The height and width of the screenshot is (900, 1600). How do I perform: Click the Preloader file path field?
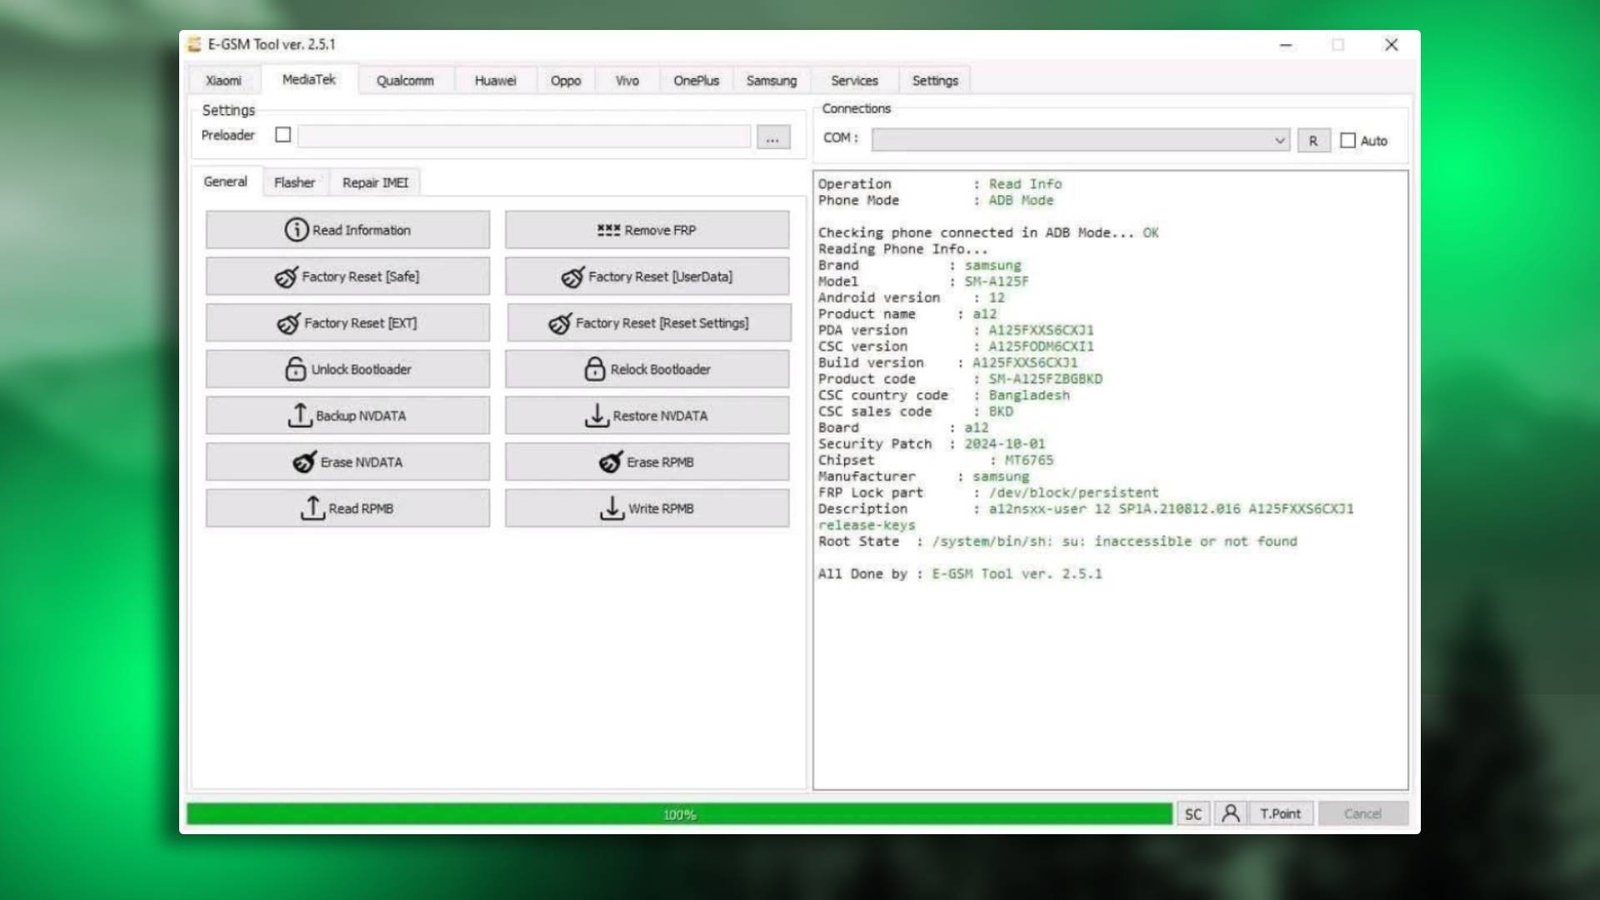pyautogui.click(x=525, y=135)
